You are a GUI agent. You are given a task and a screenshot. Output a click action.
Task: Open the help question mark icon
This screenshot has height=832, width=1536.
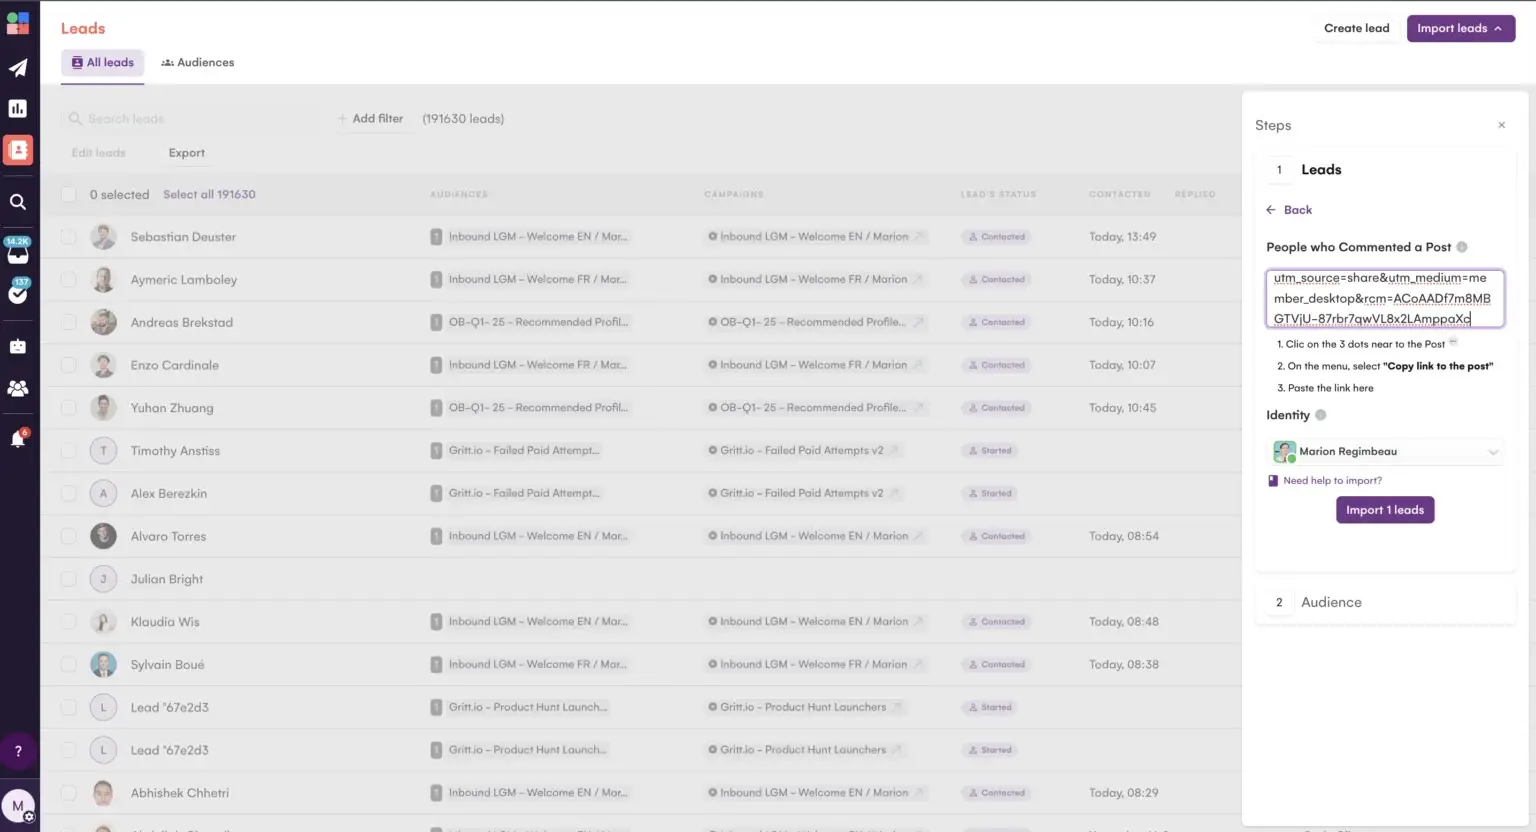coord(18,751)
